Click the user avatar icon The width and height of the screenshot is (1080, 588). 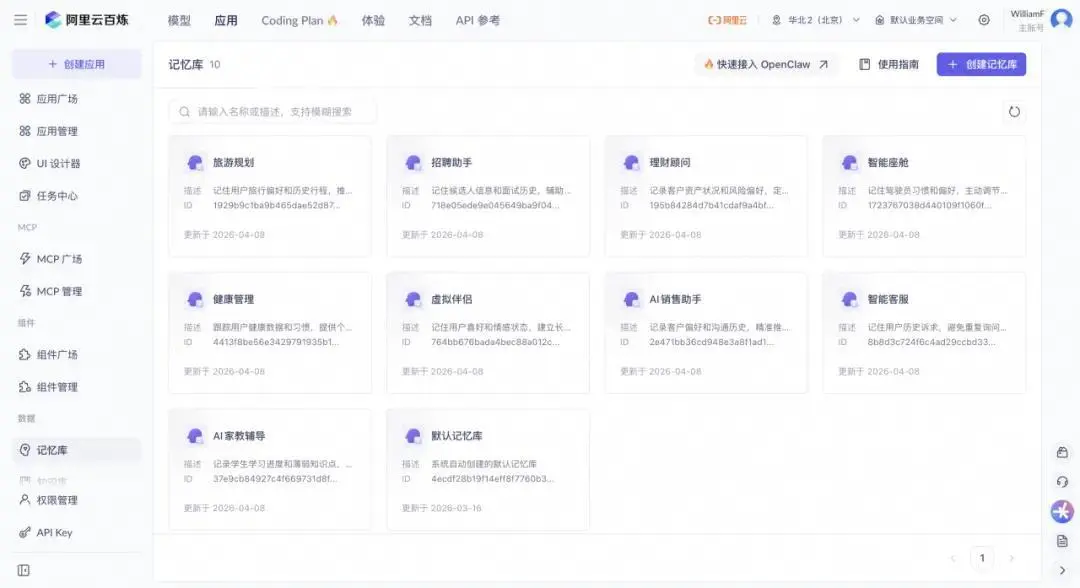click(x=1061, y=20)
